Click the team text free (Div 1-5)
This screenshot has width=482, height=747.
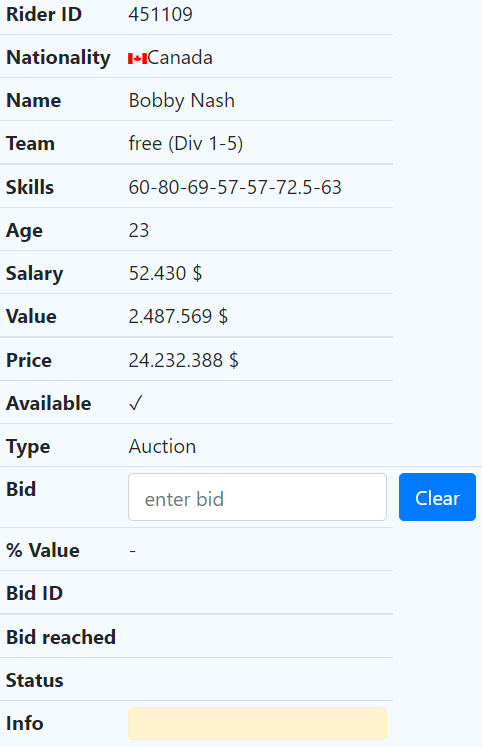pyautogui.click(x=186, y=143)
